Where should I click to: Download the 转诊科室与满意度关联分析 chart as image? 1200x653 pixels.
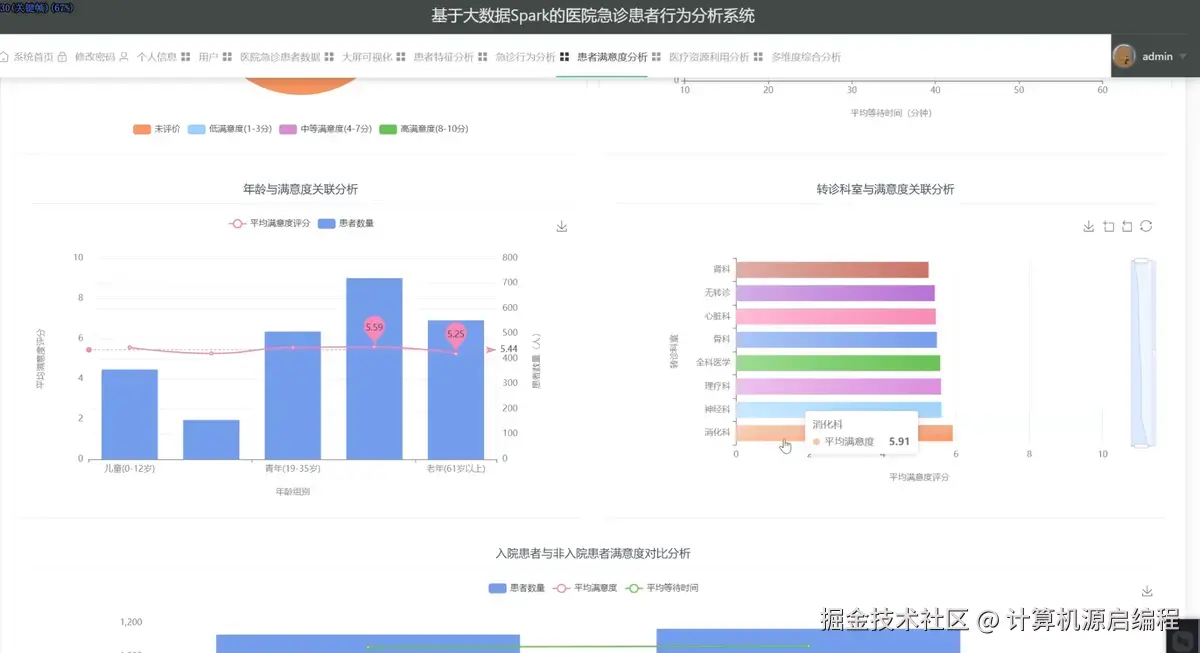1088,226
